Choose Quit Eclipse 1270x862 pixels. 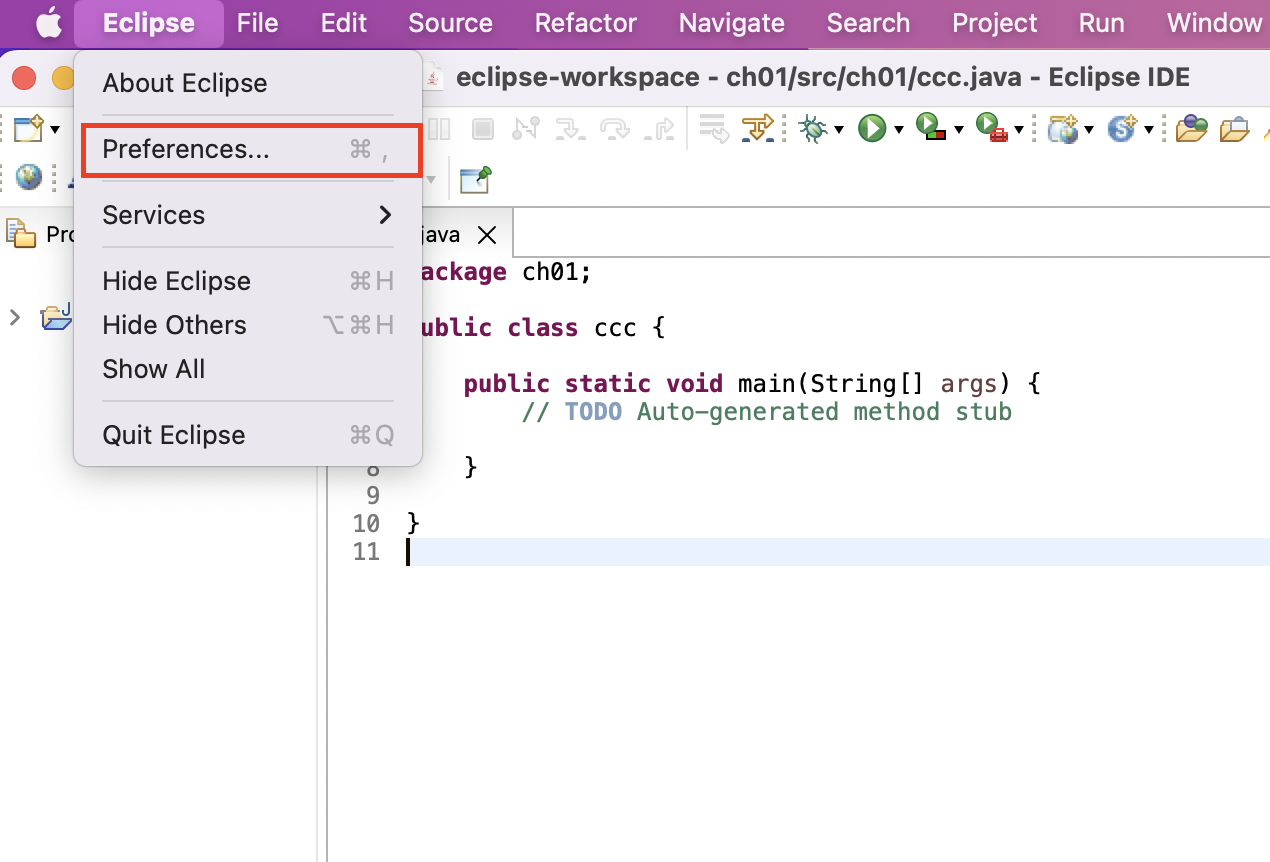(x=248, y=435)
